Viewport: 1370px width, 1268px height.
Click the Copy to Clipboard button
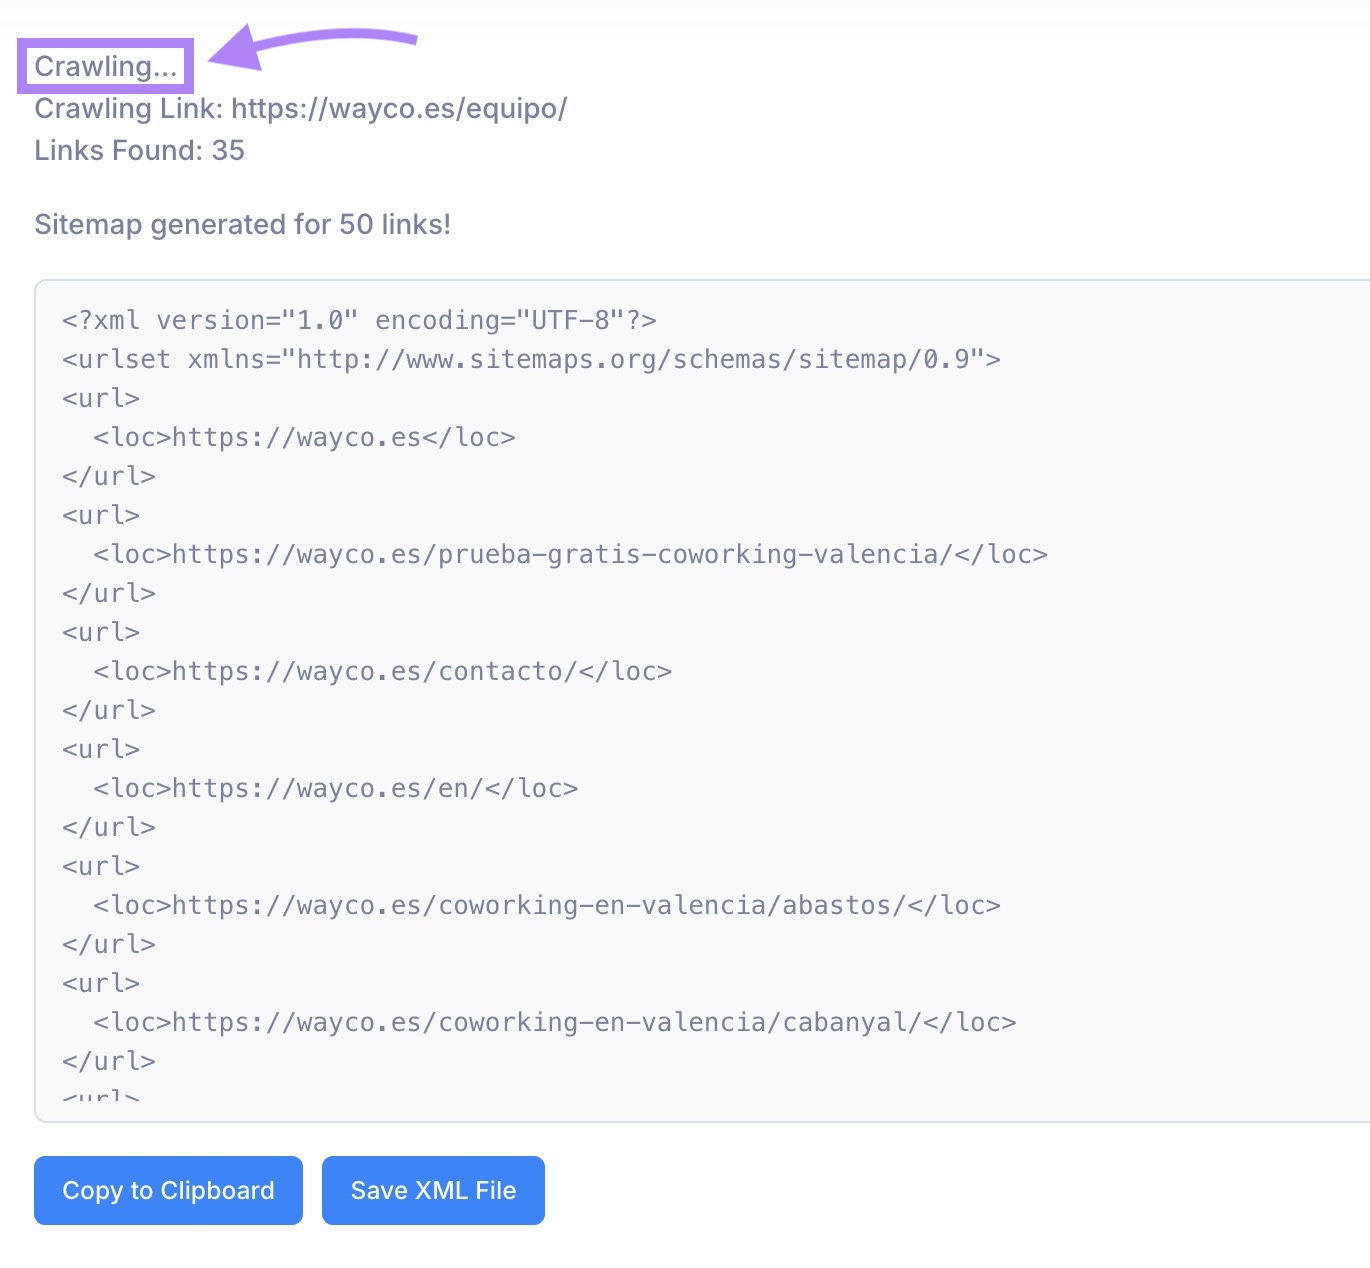coord(167,1190)
